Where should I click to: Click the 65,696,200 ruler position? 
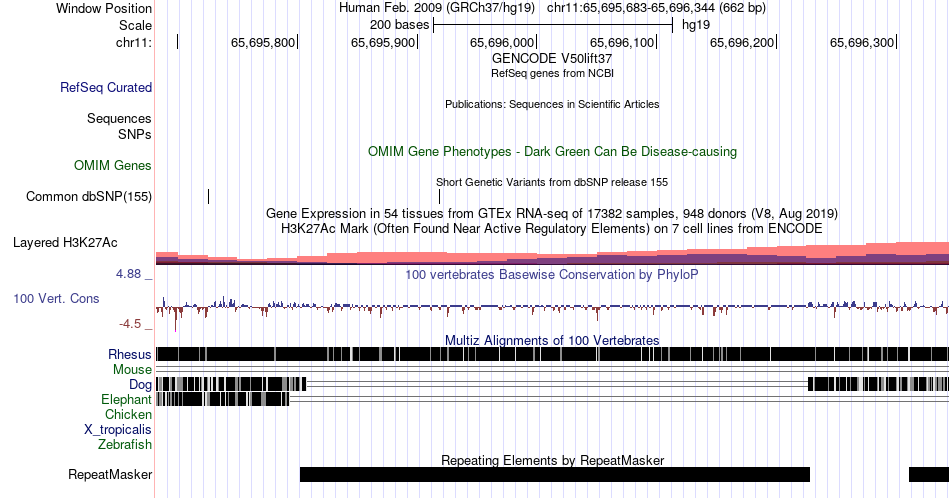pos(742,42)
